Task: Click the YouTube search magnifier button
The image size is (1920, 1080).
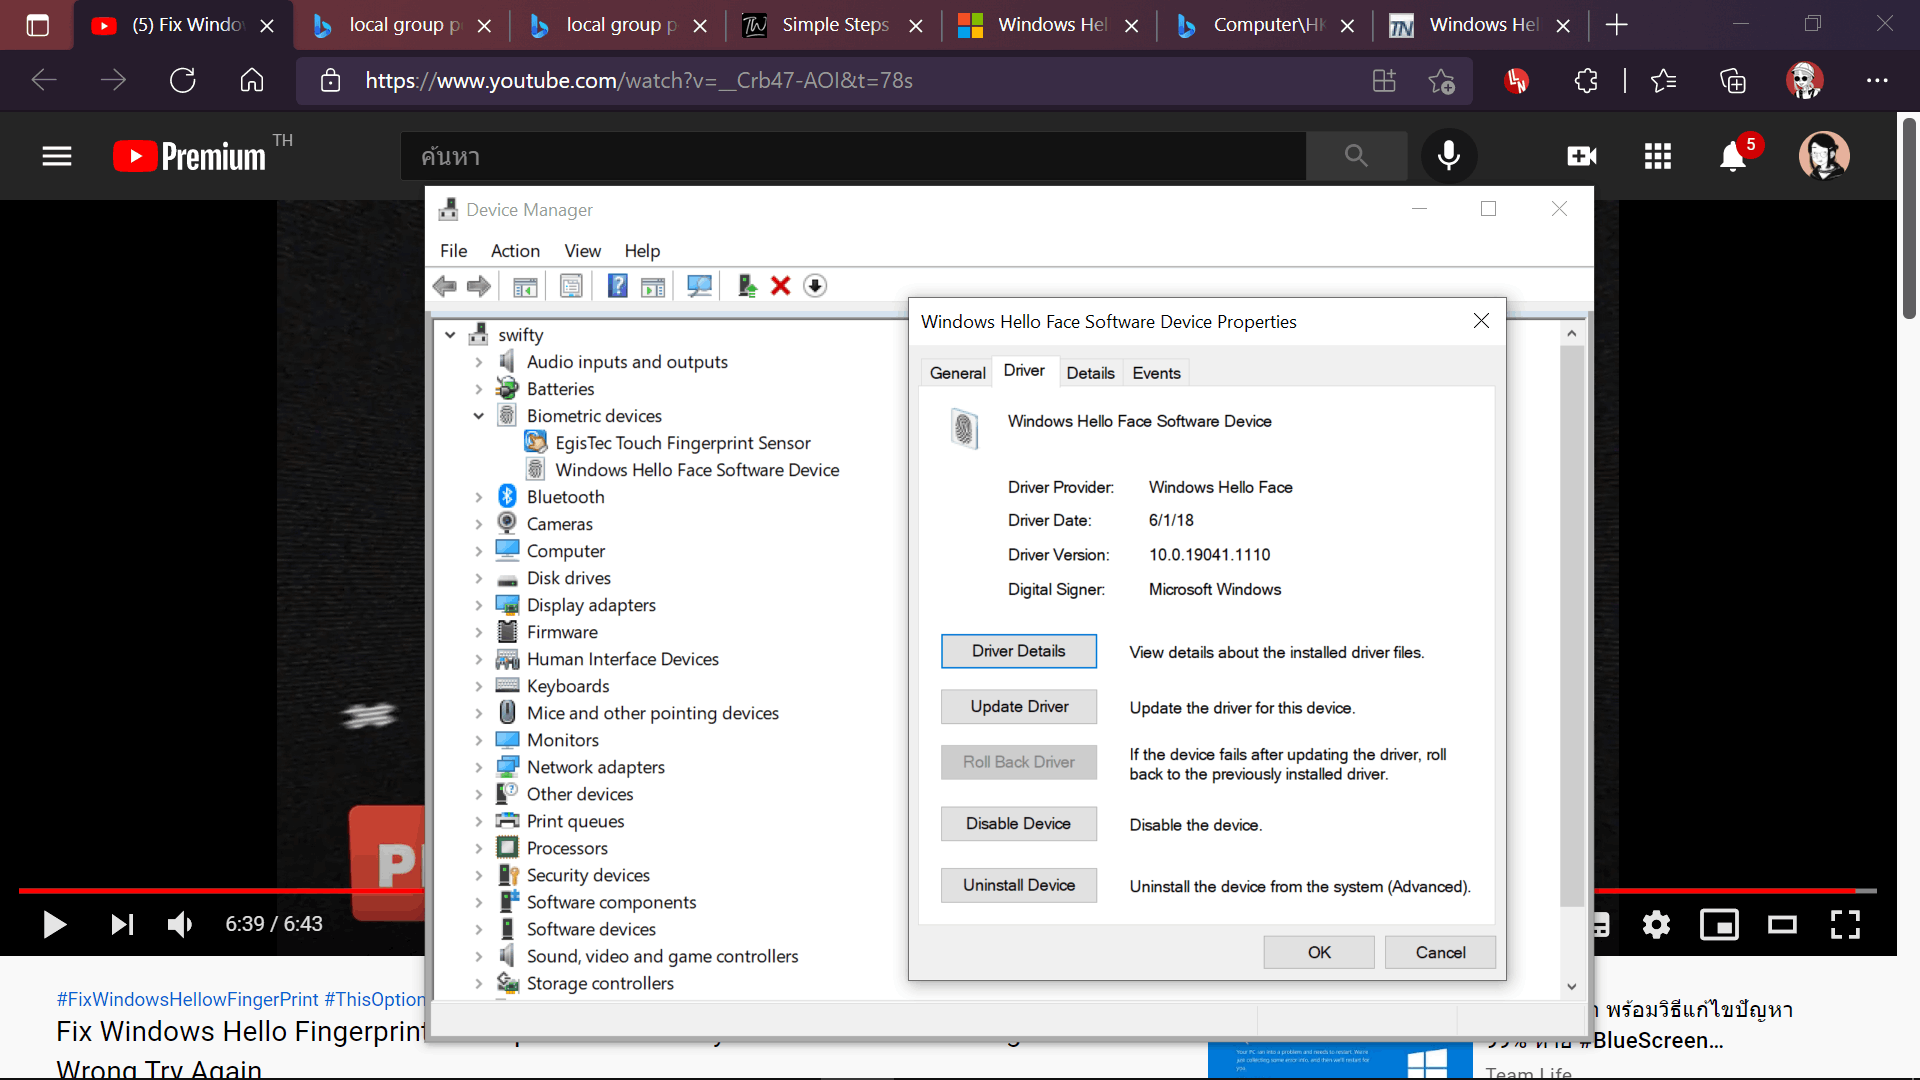Action: tap(1356, 155)
